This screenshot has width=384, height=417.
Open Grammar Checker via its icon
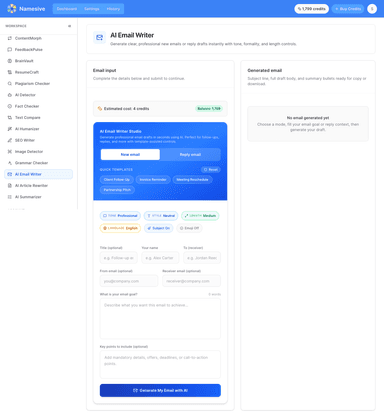10,163
